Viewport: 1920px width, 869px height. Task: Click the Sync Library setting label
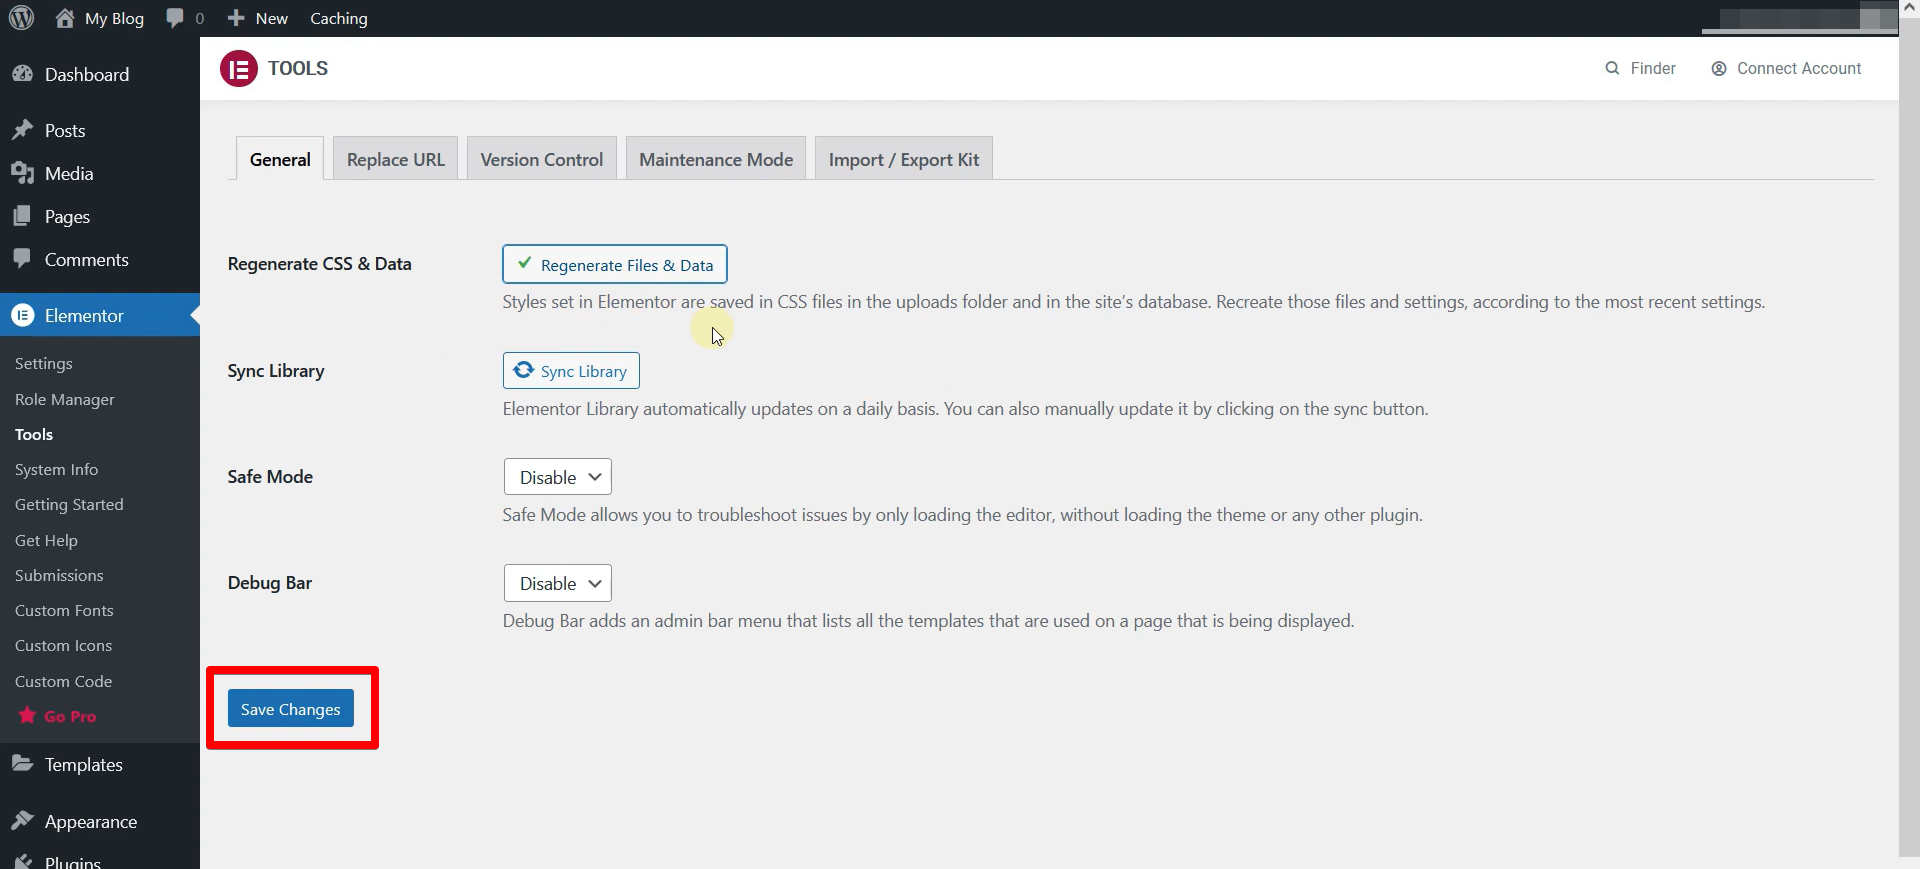coord(276,370)
